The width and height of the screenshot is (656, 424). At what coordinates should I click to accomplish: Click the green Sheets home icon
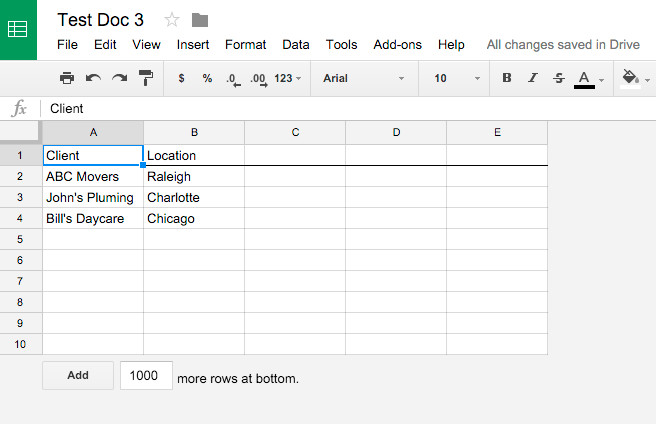(x=18, y=29)
